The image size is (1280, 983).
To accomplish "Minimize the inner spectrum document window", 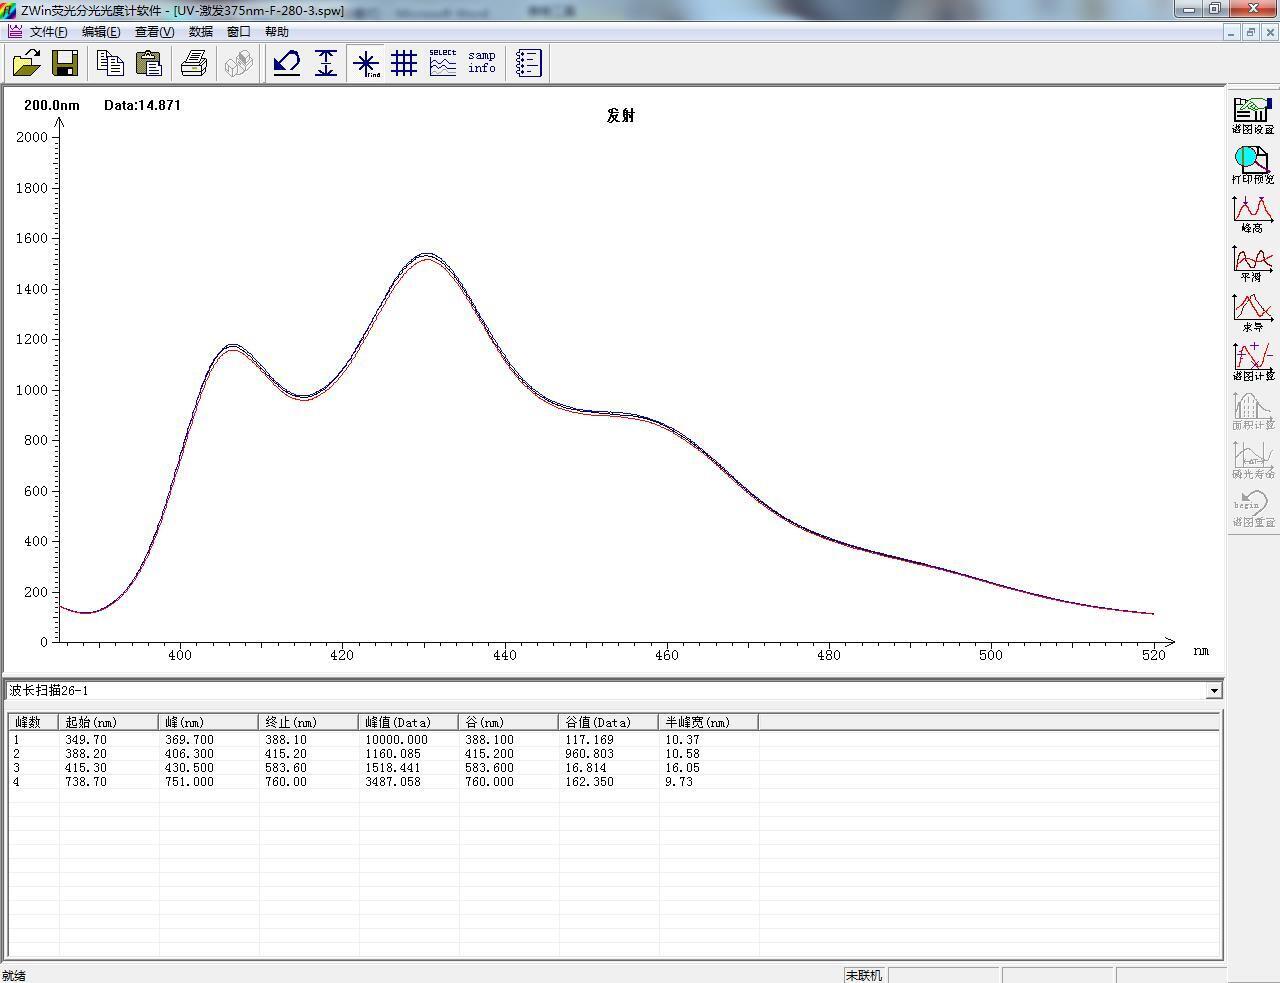I will click(x=1231, y=32).
